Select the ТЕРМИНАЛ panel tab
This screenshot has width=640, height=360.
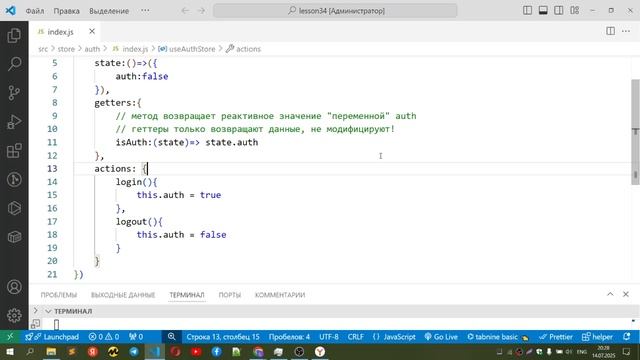[x=187, y=295]
